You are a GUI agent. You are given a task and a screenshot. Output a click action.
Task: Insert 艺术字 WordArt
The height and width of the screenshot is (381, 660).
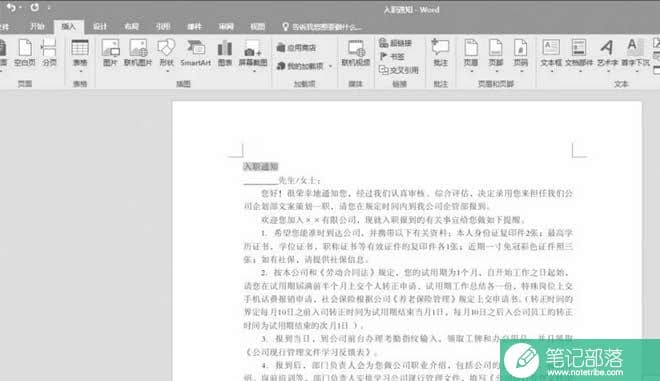point(607,55)
